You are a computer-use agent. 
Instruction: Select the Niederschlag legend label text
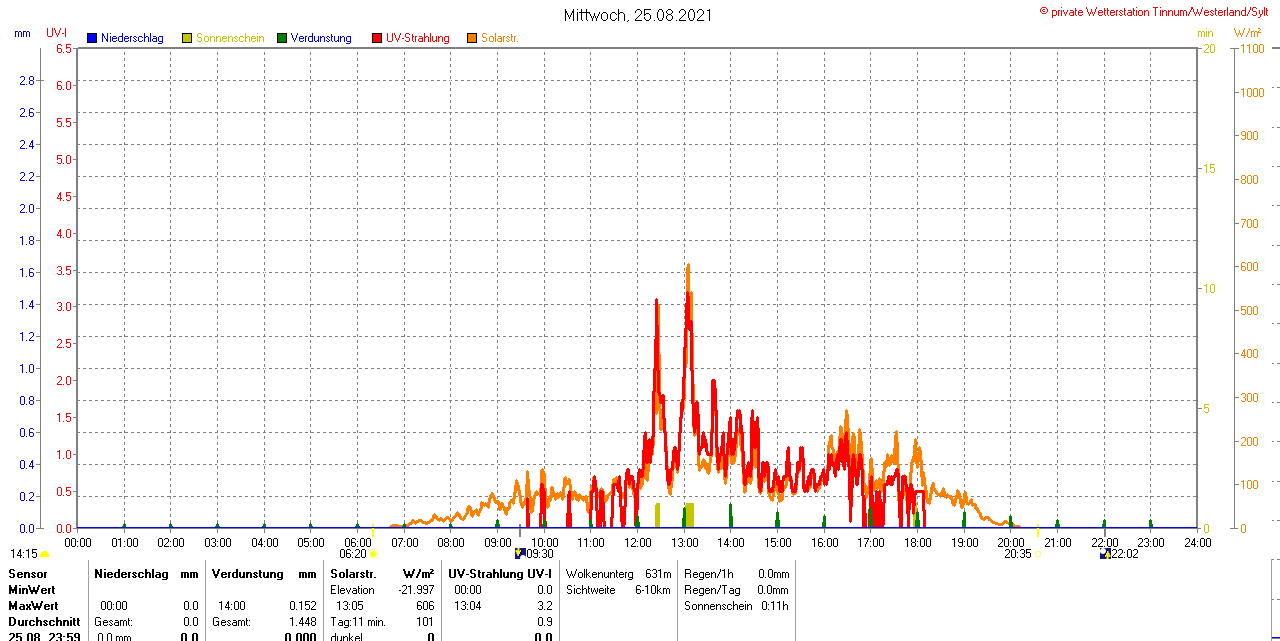[132, 38]
